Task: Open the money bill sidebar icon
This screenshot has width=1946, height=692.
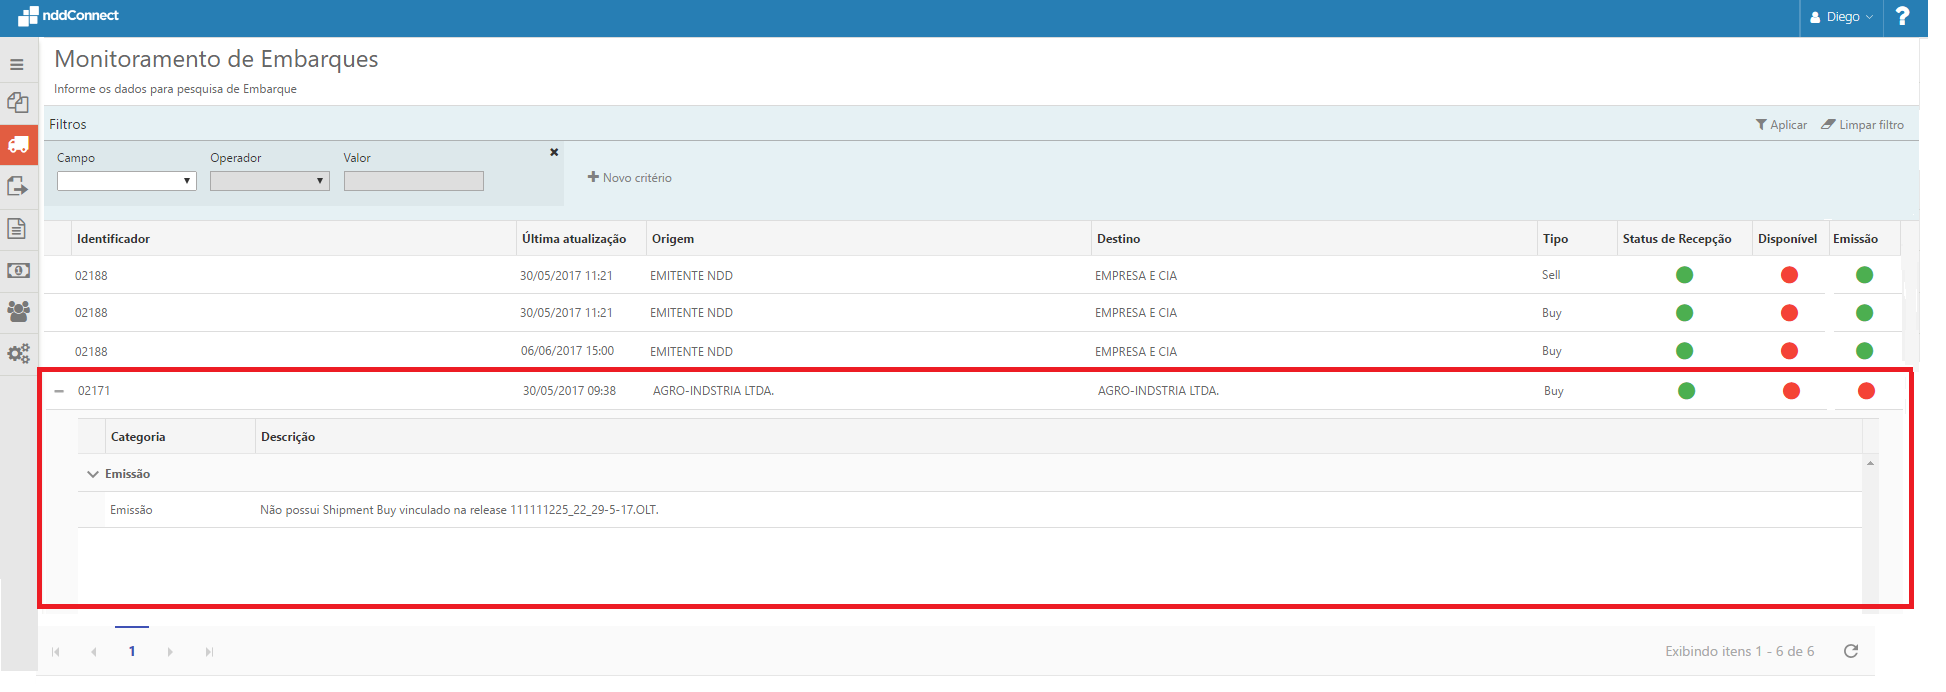Action: click(18, 271)
